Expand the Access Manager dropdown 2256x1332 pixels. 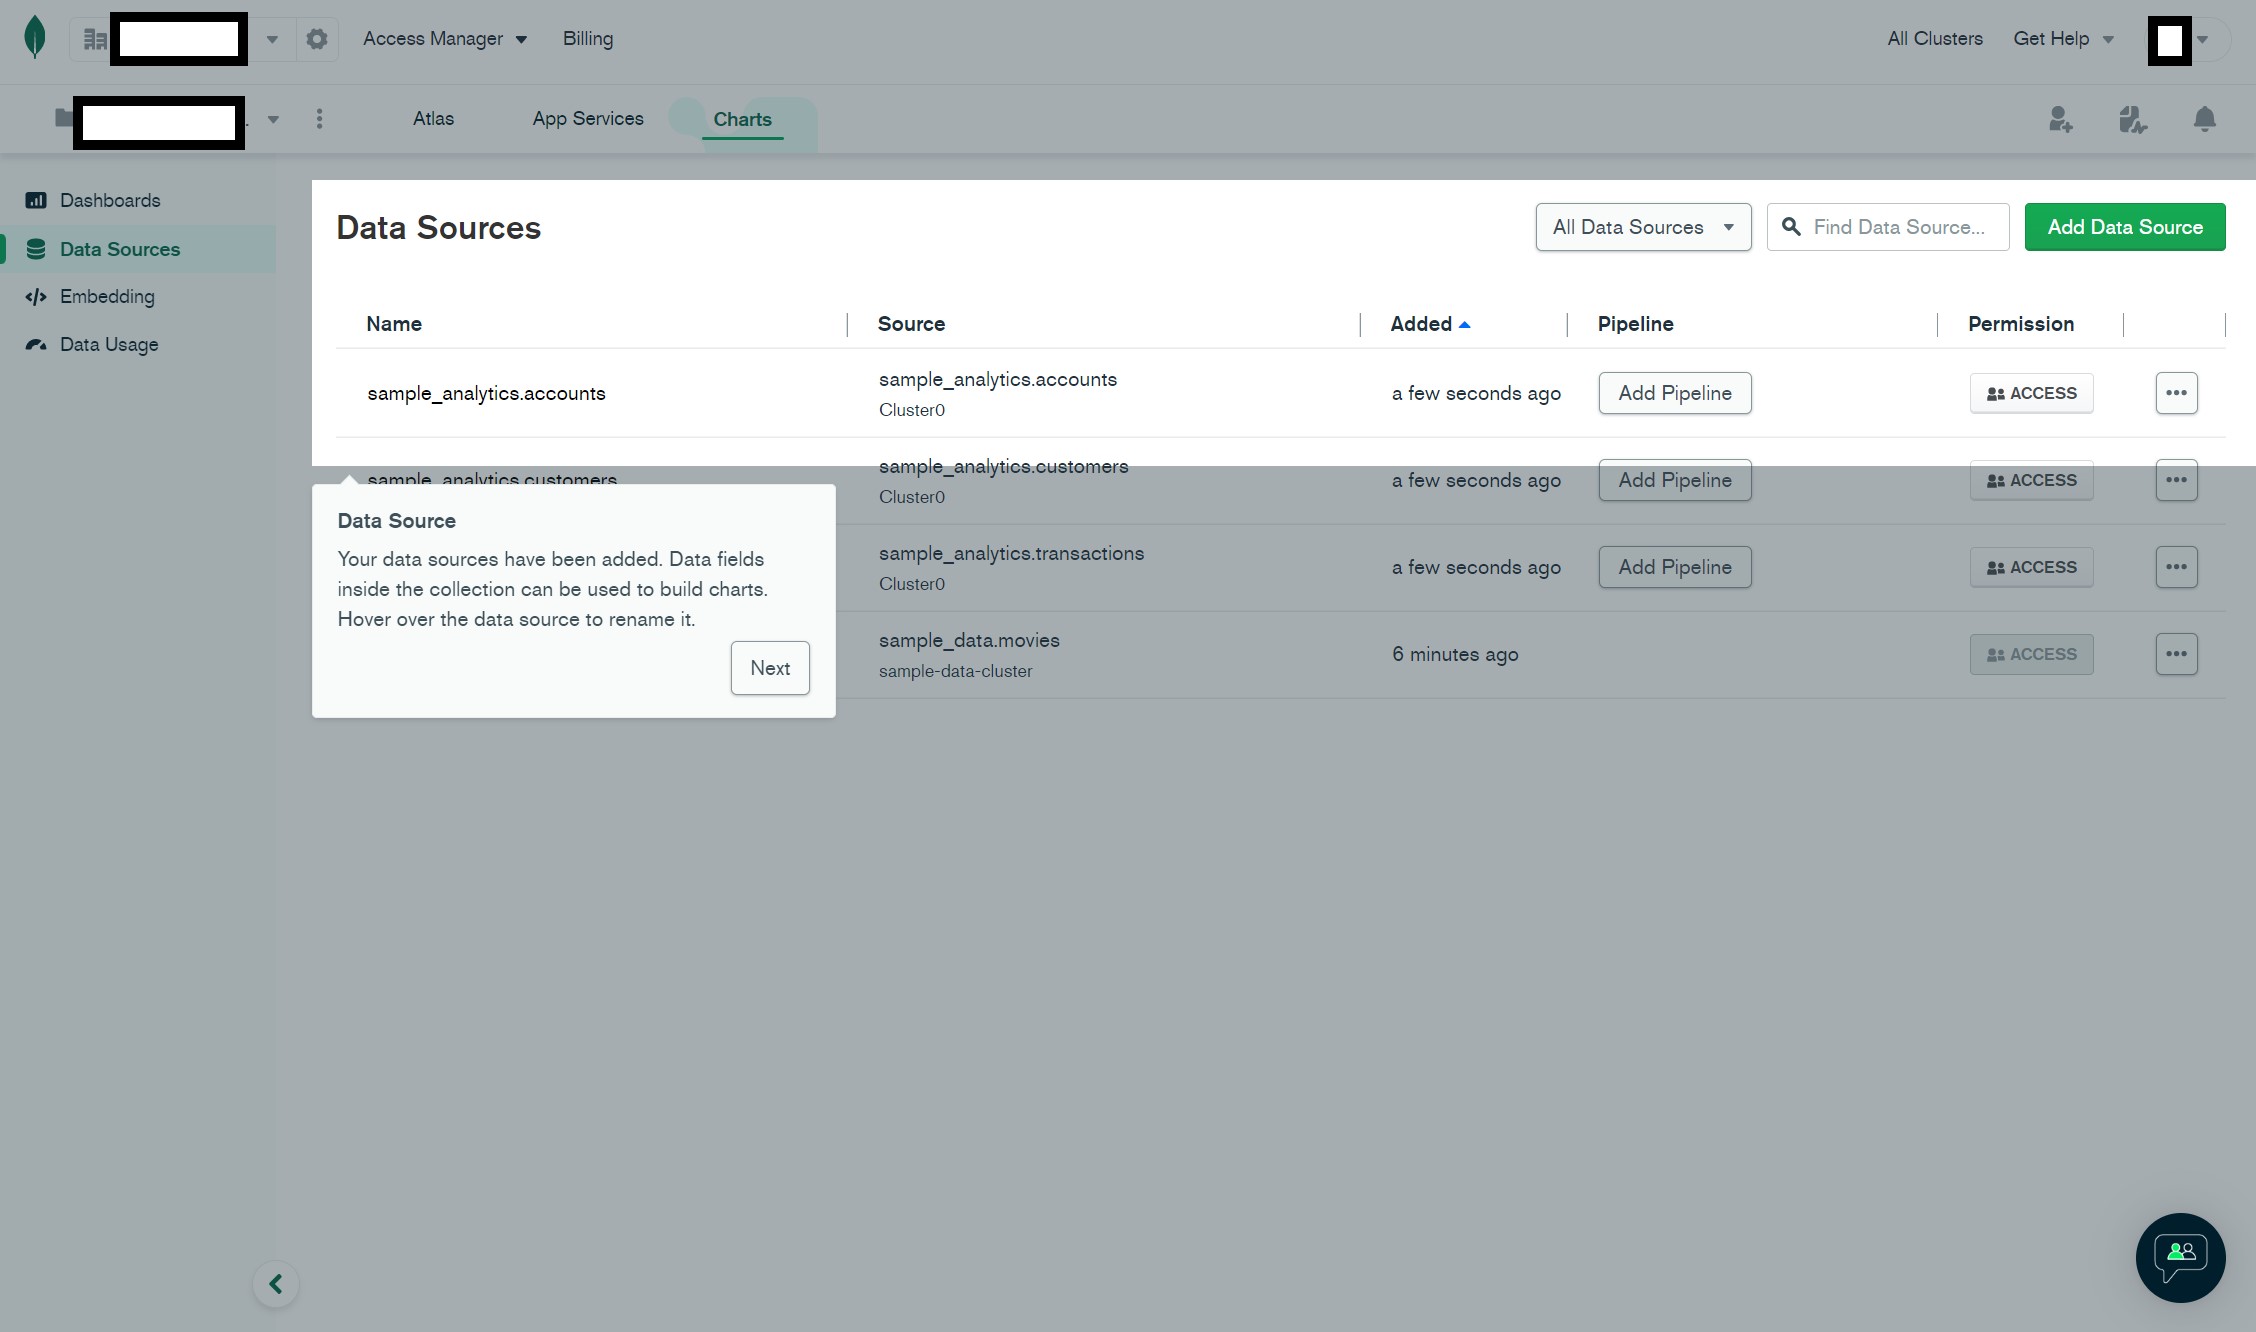pyautogui.click(x=445, y=39)
